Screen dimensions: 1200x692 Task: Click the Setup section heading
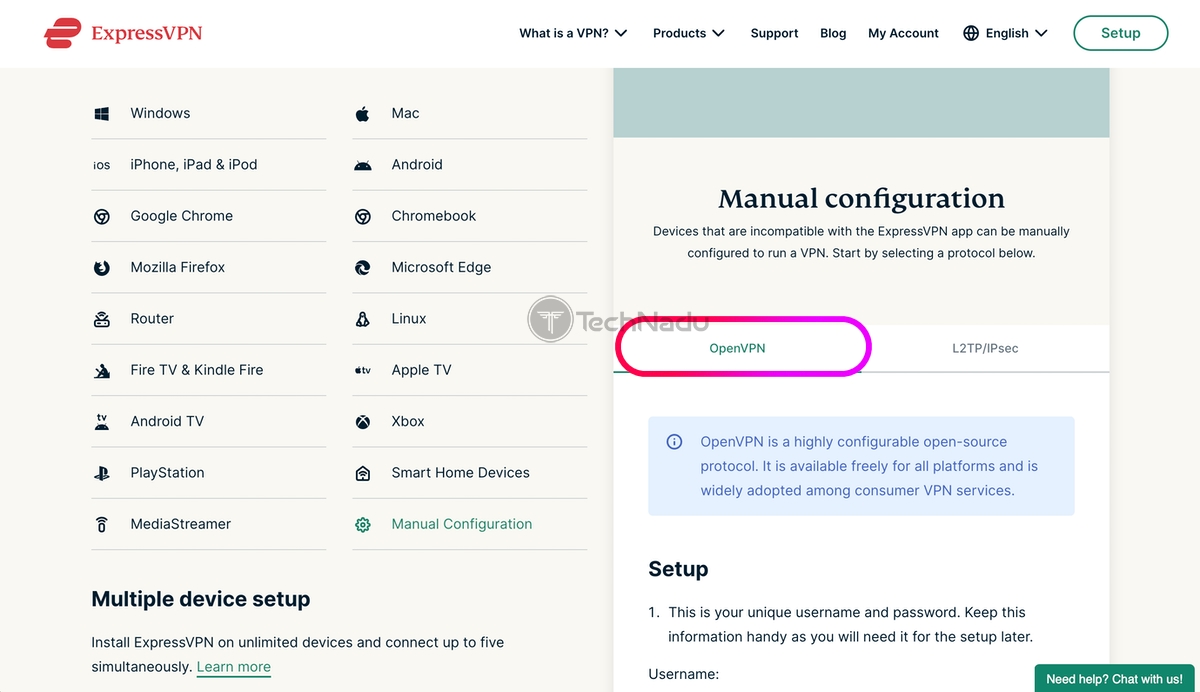[678, 569]
